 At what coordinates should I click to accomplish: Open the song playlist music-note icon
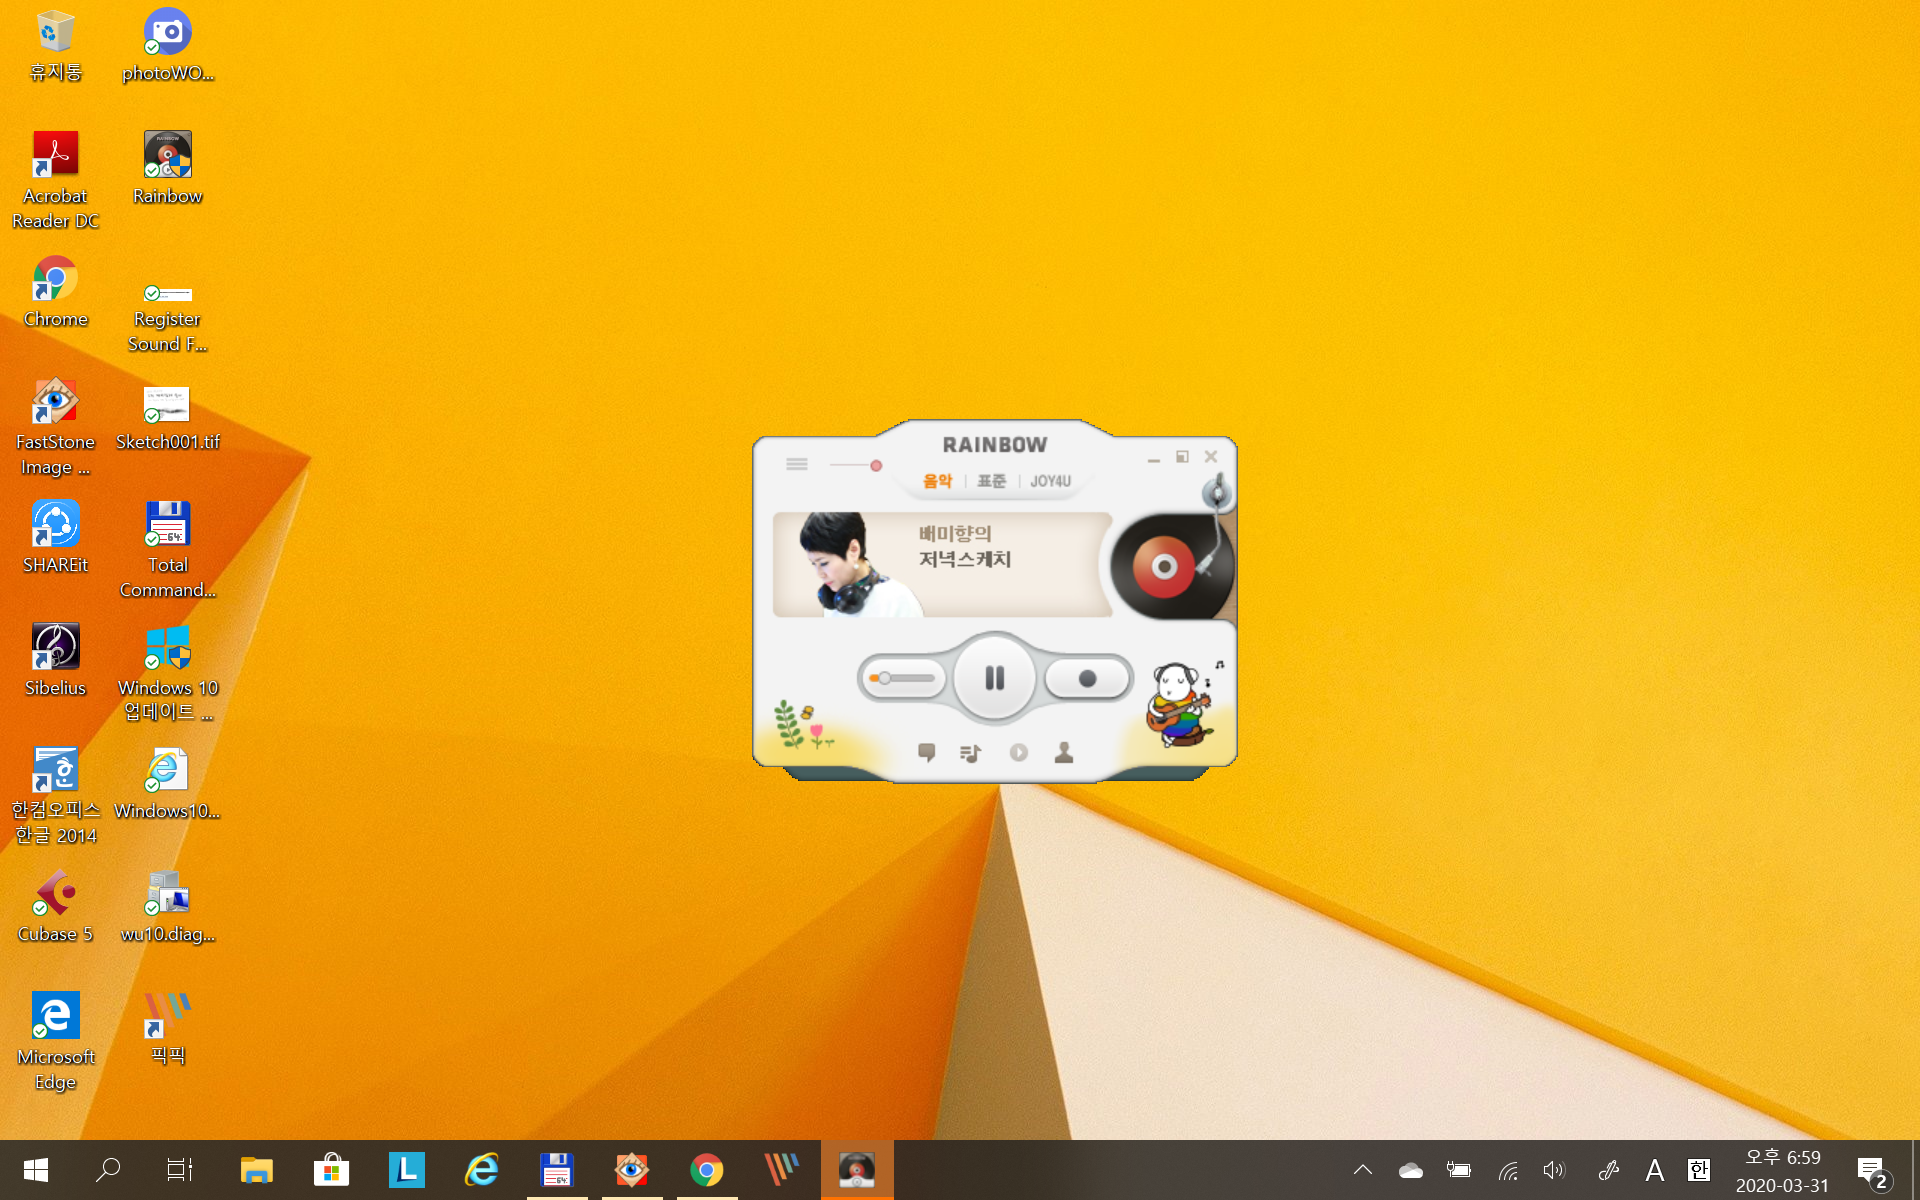pos(970,753)
